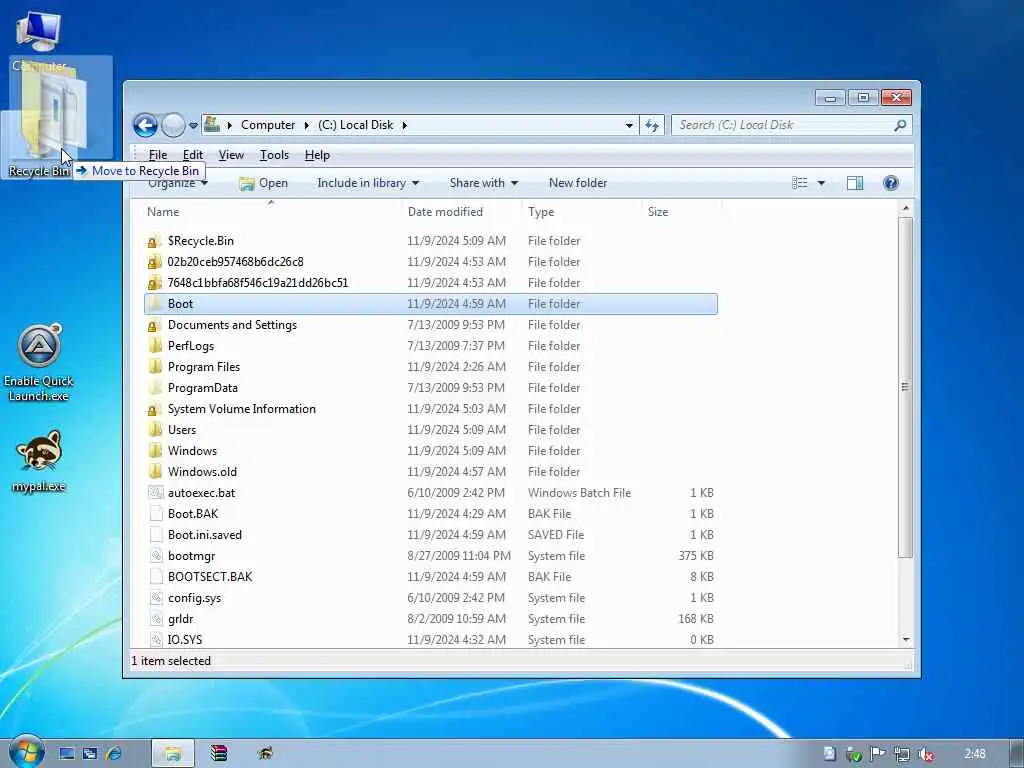Viewport: 1024px width, 768px height.
Task: Select the System Volume Information folder icon
Action: coord(155,409)
